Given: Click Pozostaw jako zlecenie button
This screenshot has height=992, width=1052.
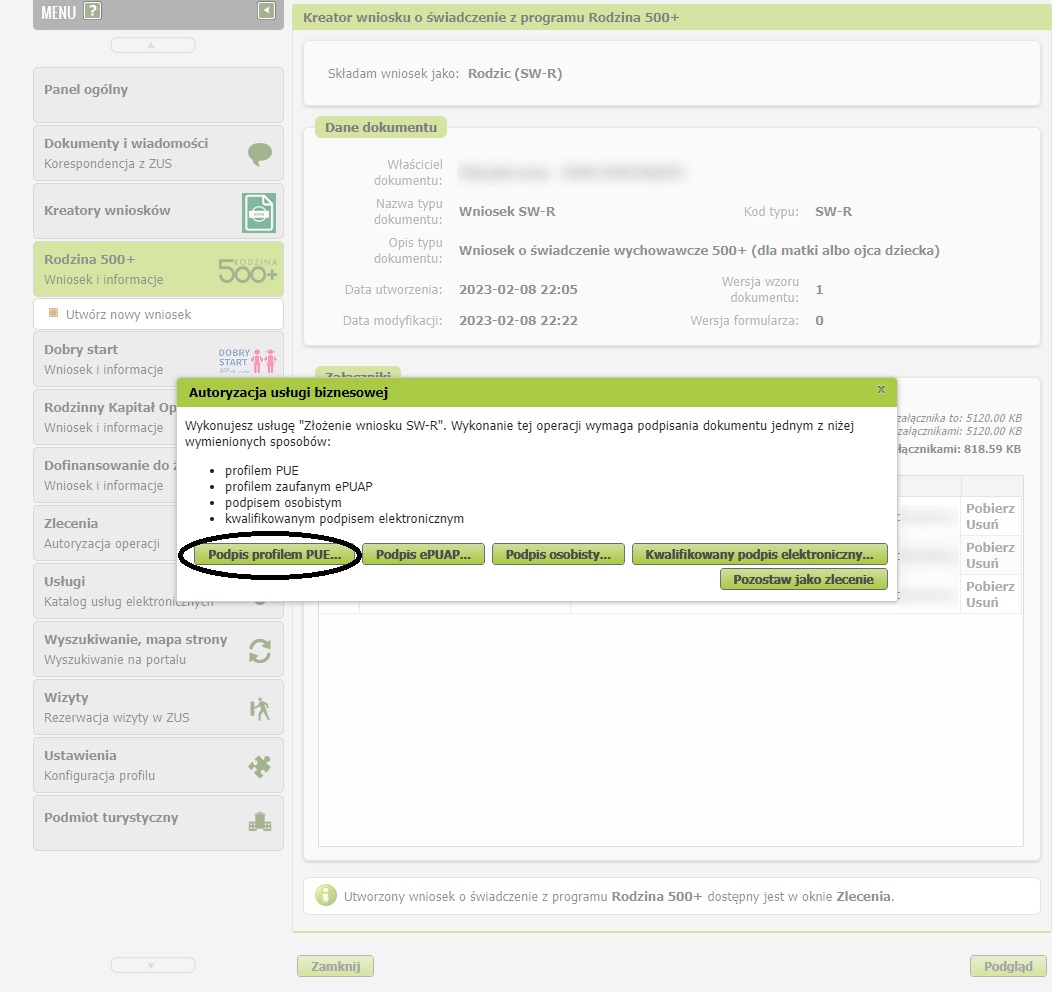Looking at the screenshot, I should pos(803,580).
